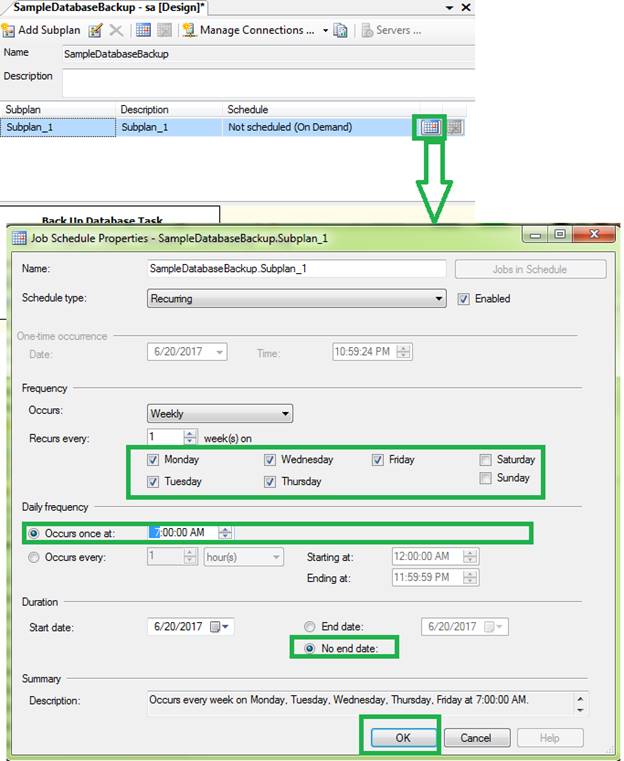Click the Starting at time spinner arrows

(x=470, y=556)
